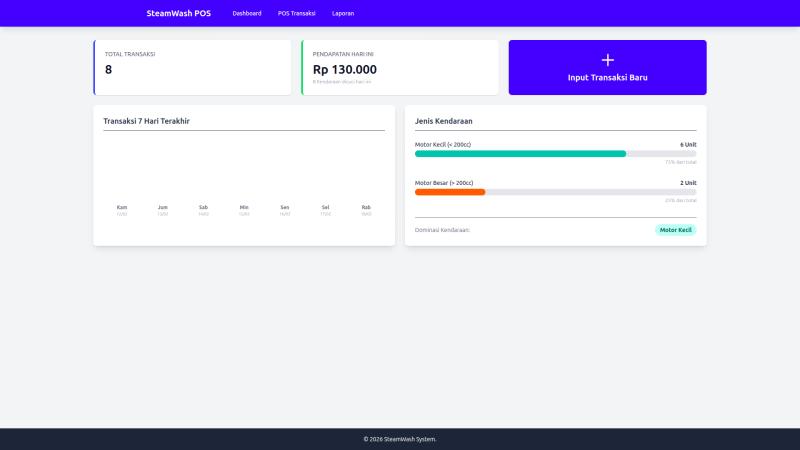Open Input Transaksi Baru

(x=607, y=77)
